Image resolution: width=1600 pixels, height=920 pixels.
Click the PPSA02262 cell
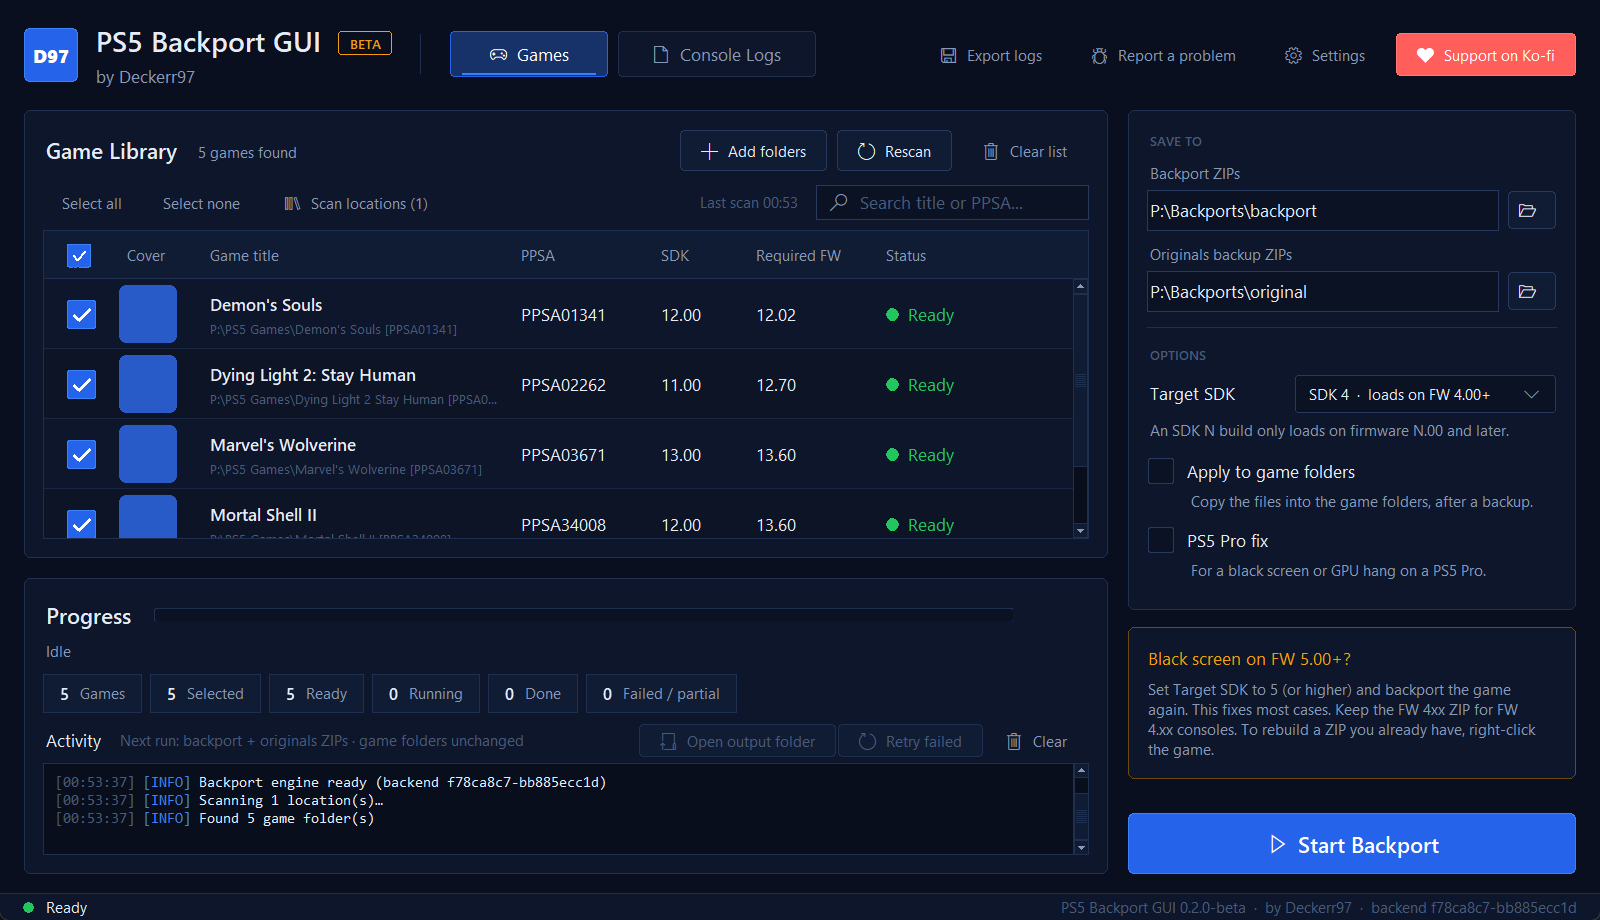click(x=563, y=385)
